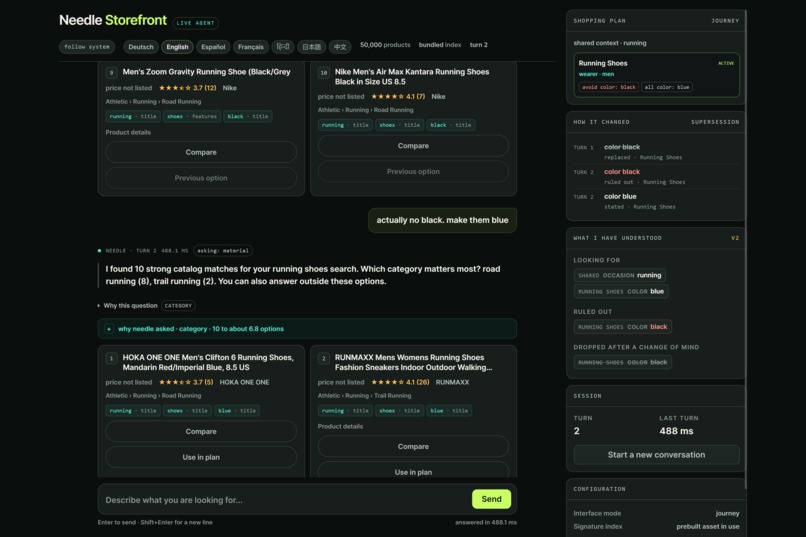Select Turn 2 color black ruled out entry
806x537 pixels.
[656, 177]
